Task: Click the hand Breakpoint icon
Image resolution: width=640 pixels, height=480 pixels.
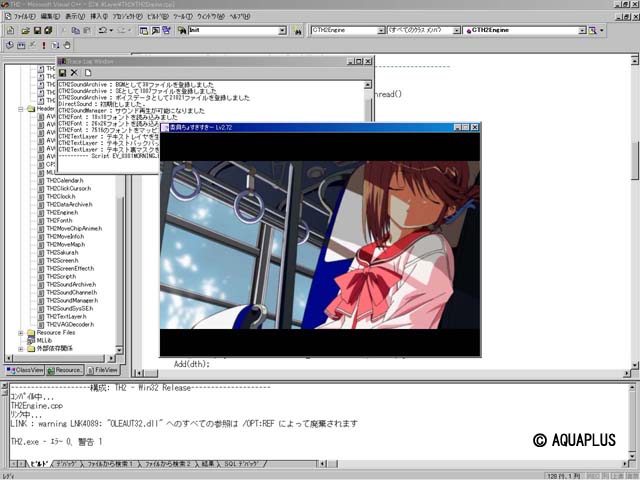Action: click(x=67, y=45)
